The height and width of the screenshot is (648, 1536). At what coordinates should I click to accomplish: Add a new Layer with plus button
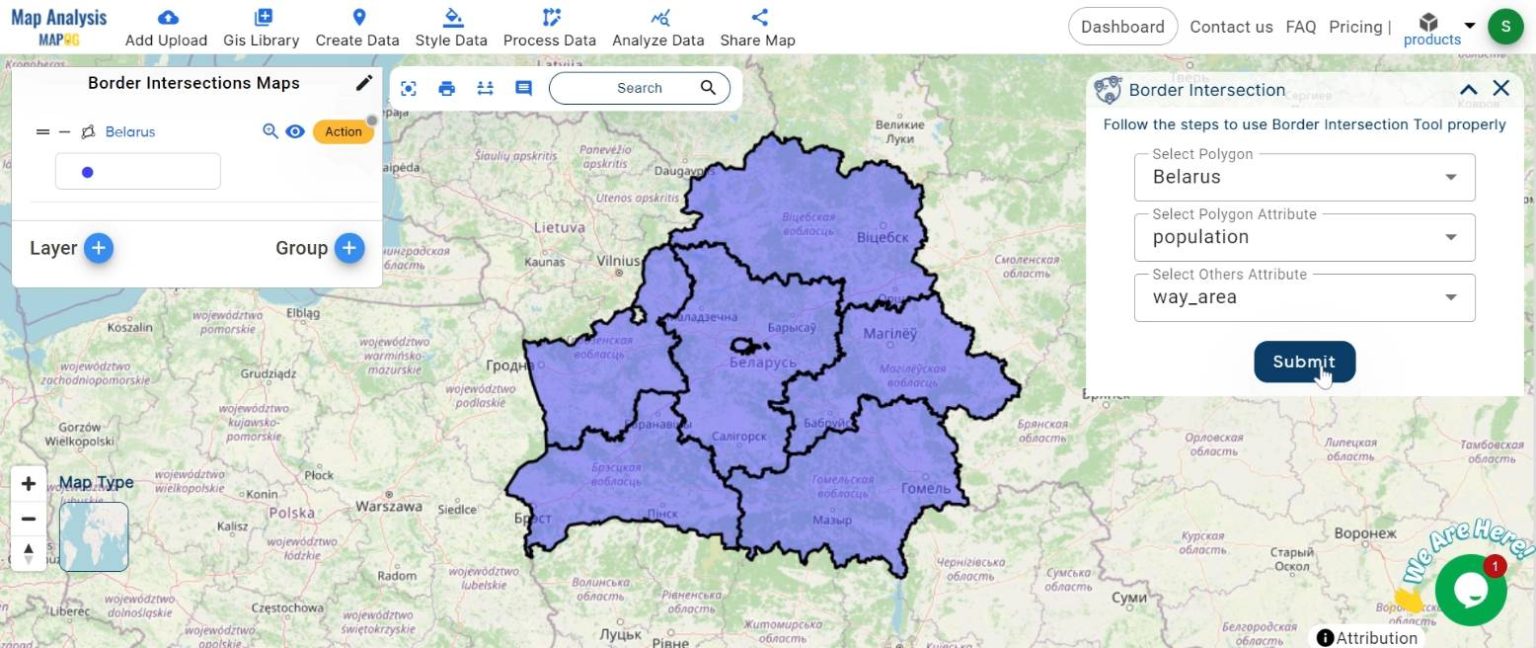(98, 248)
